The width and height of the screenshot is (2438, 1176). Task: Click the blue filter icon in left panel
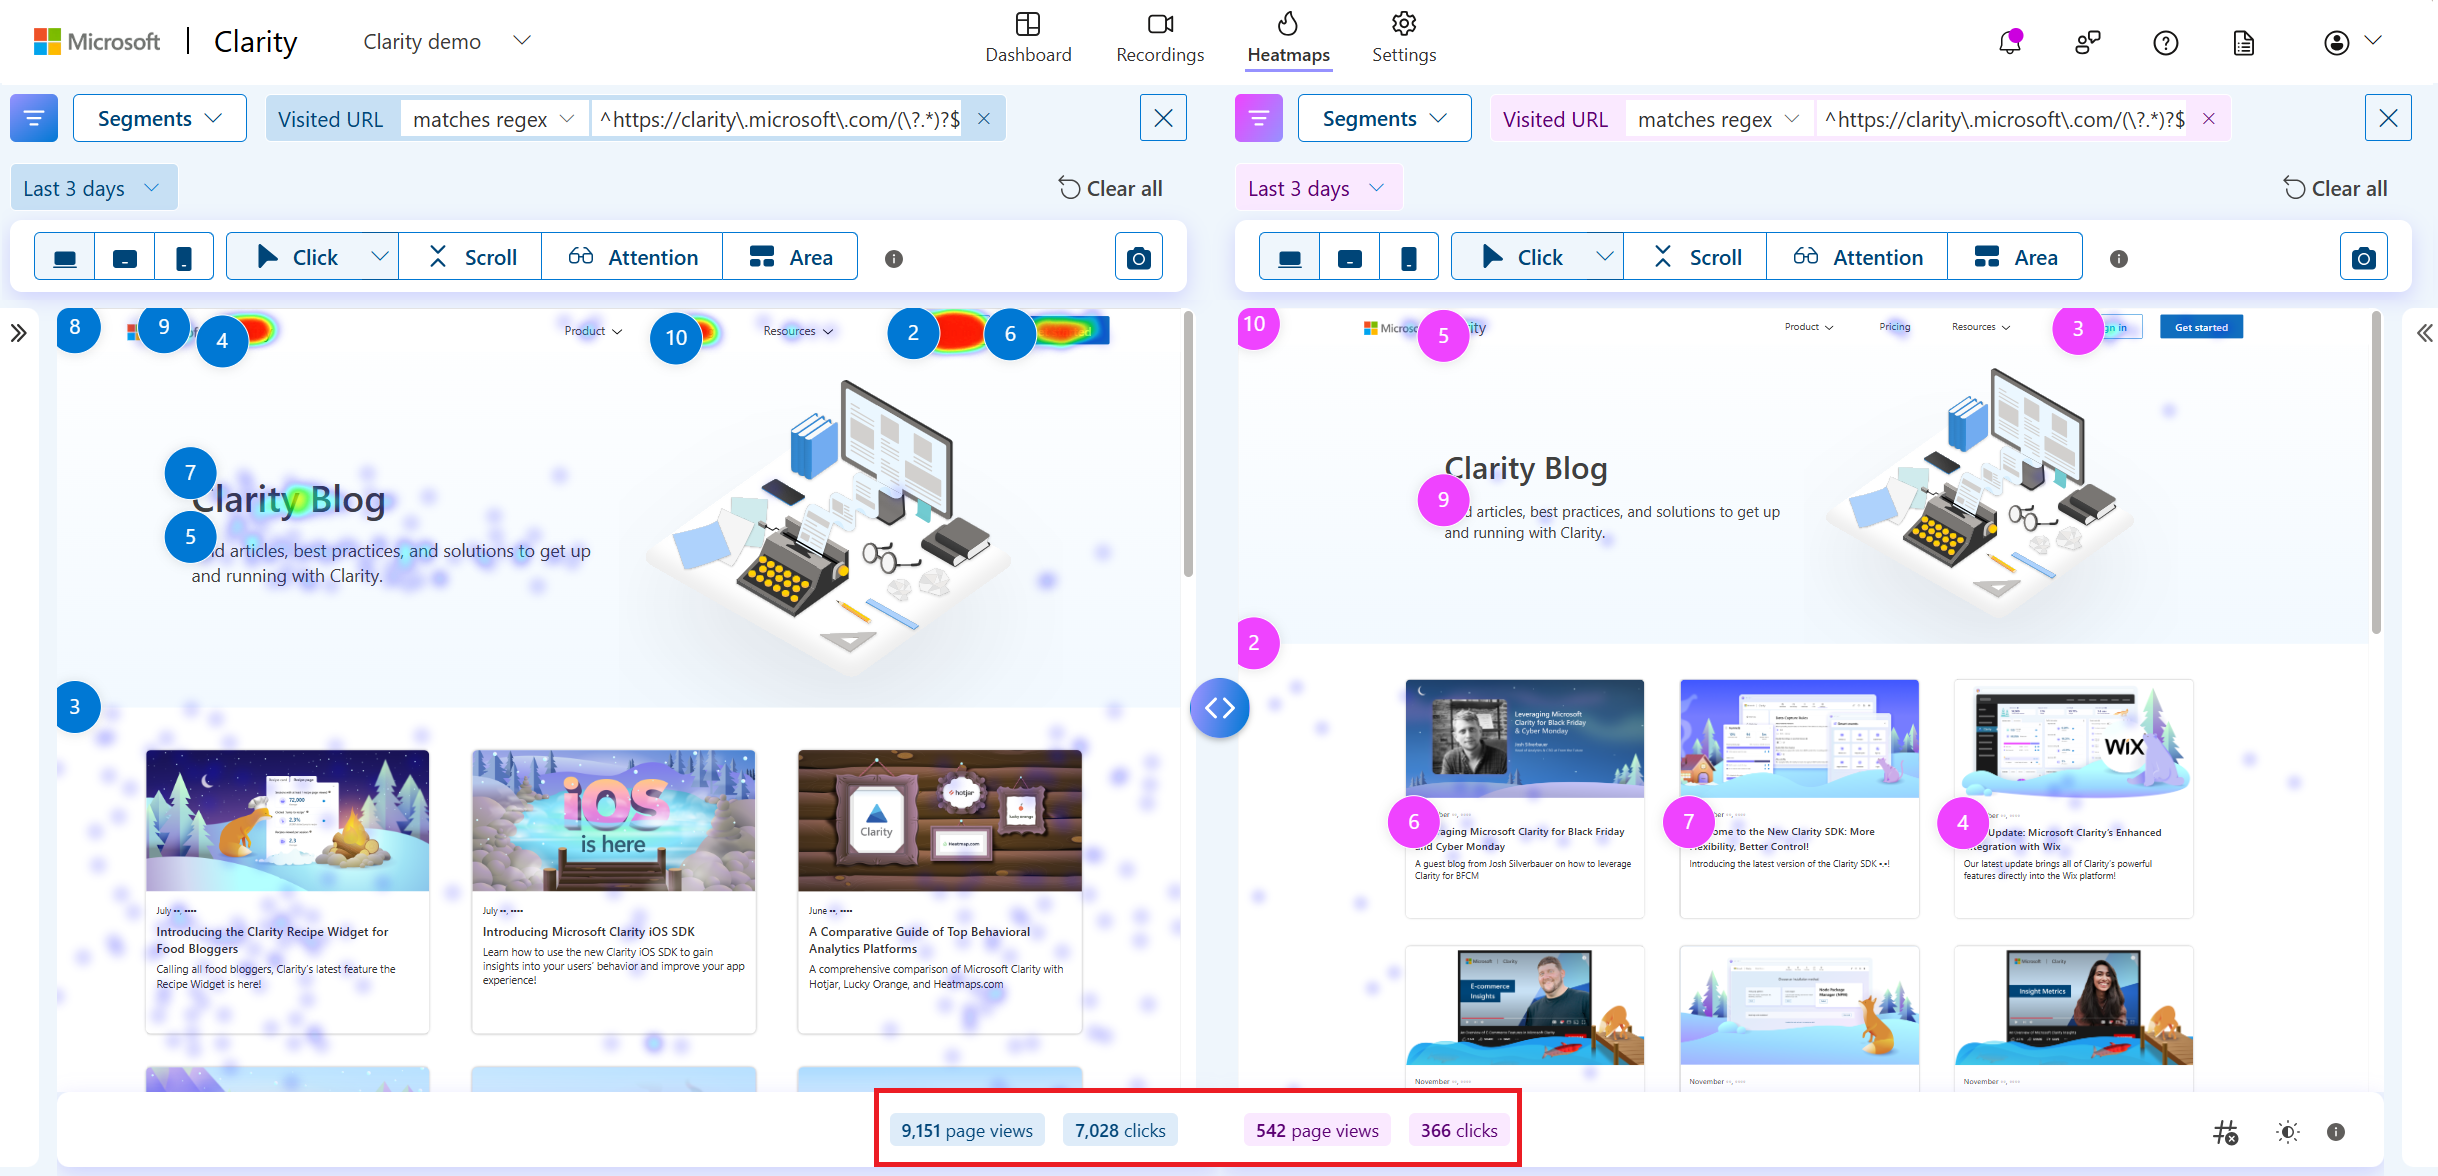pos(34,118)
